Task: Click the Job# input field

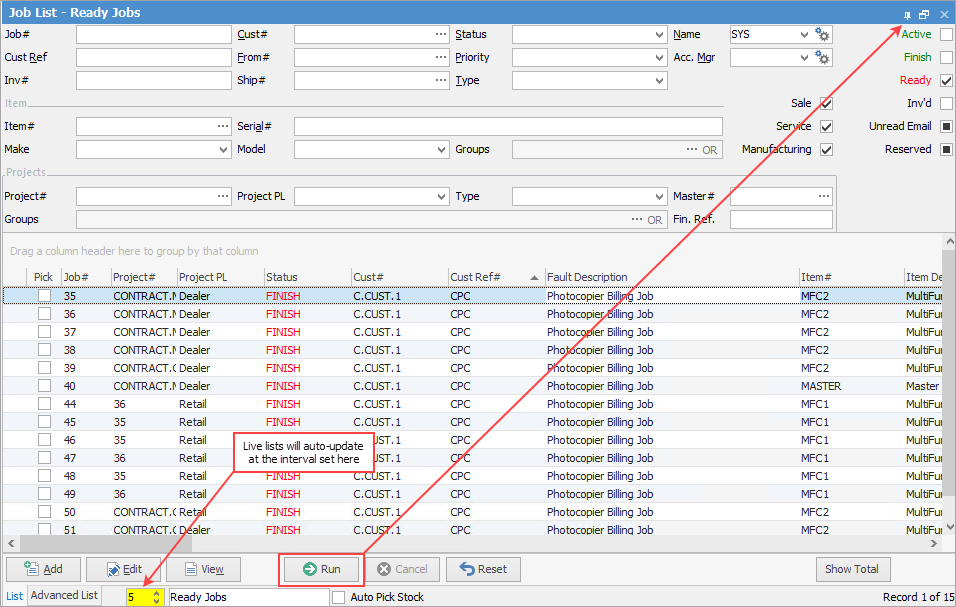Action: click(x=153, y=35)
